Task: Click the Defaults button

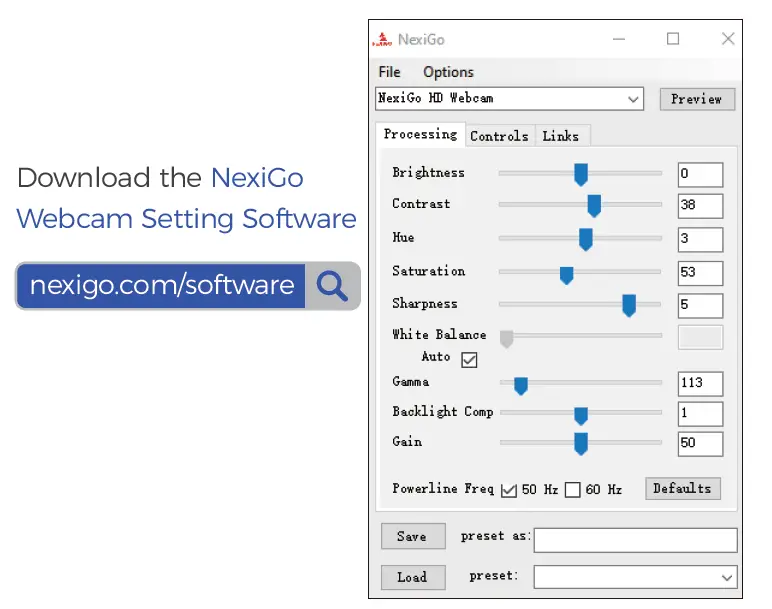Action: [x=683, y=489]
